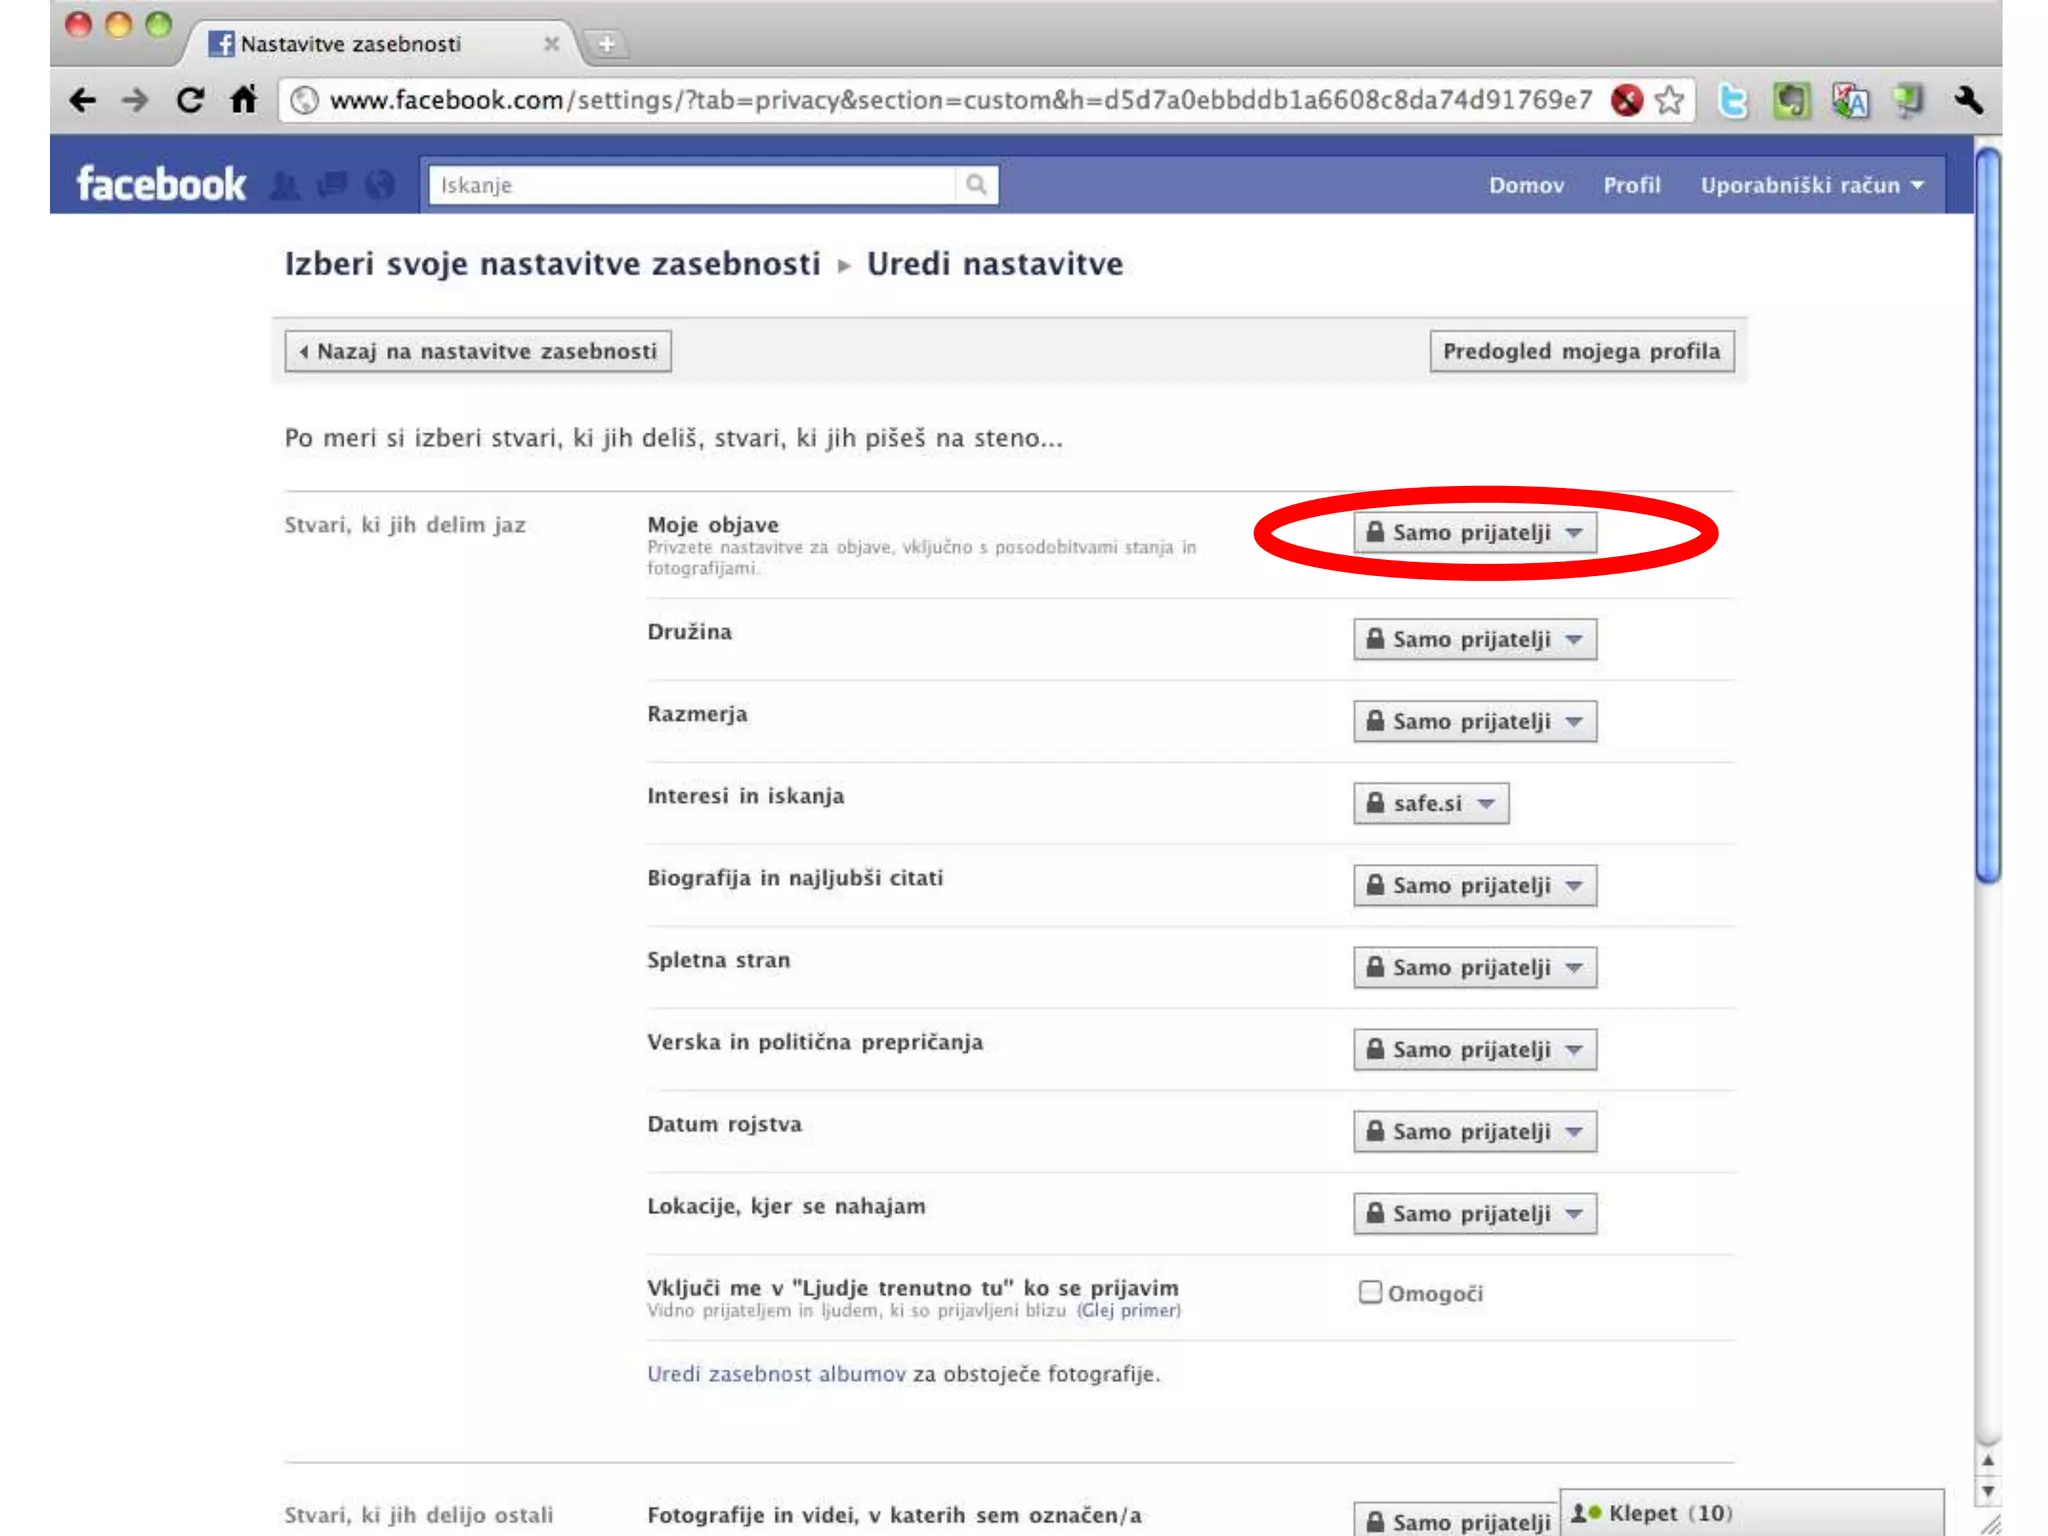Click the search magnifier in Facebook bar
Image resolution: width=2048 pixels, height=1536 pixels.
point(976,185)
